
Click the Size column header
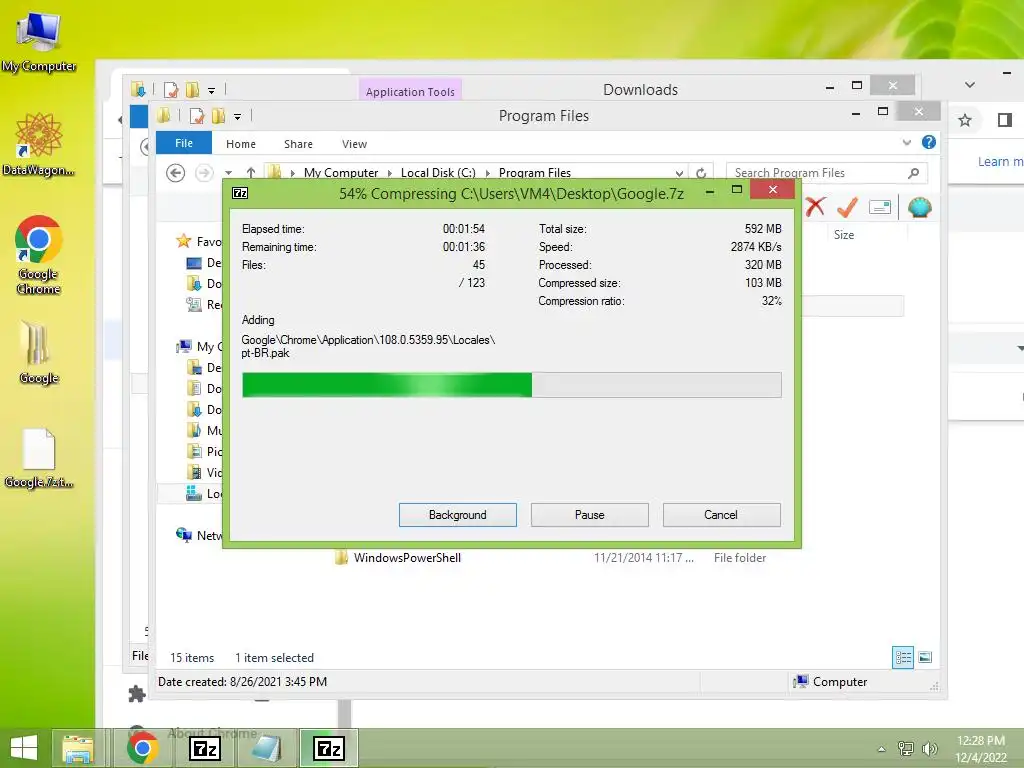[843, 234]
